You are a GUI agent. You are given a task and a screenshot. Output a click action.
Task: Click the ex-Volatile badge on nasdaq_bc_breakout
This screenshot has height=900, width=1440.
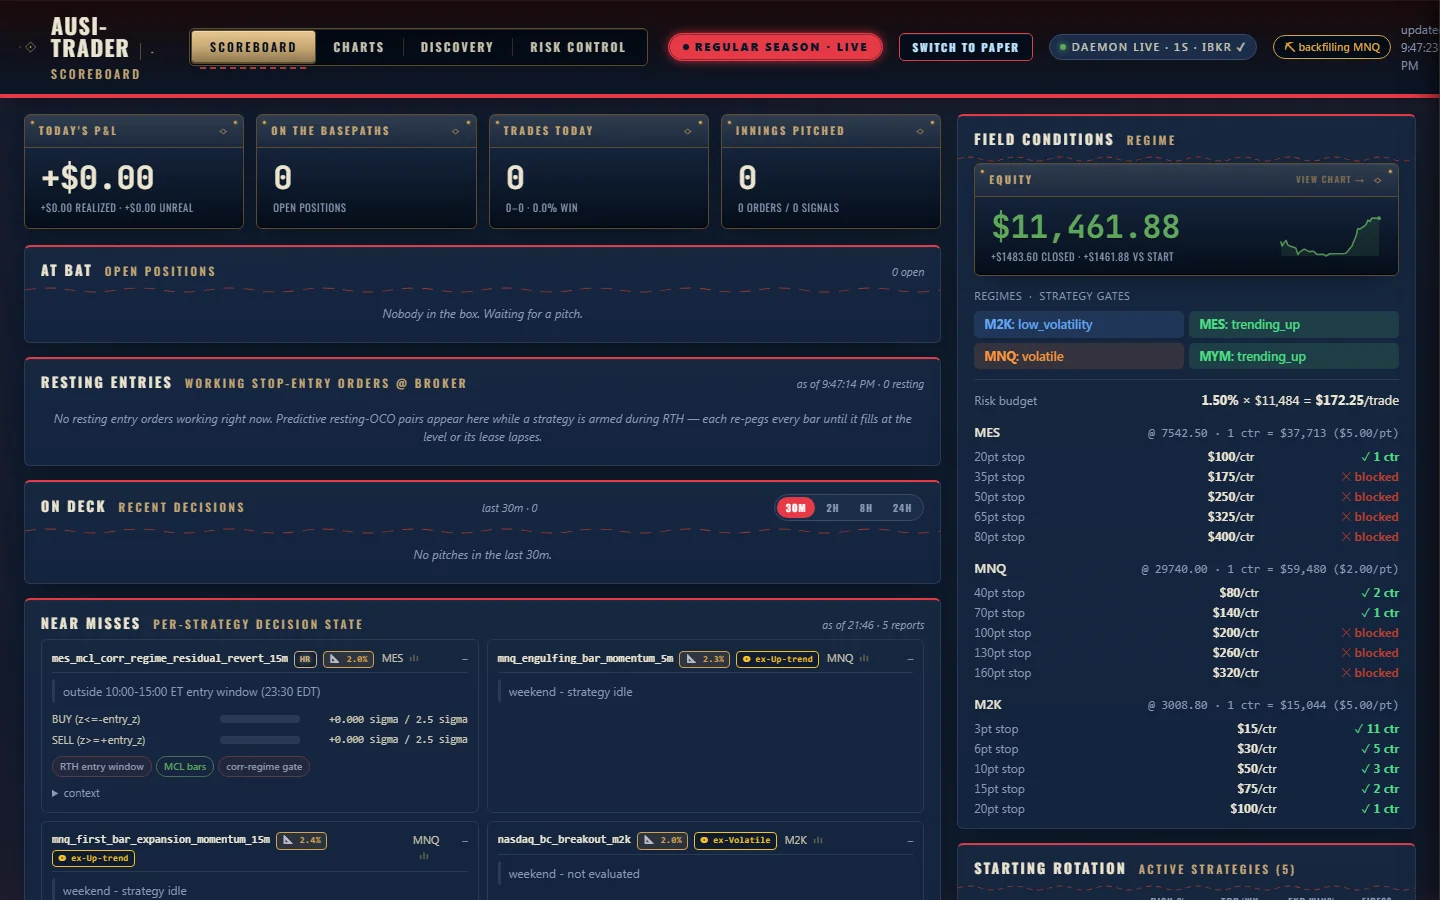coord(736,840)
